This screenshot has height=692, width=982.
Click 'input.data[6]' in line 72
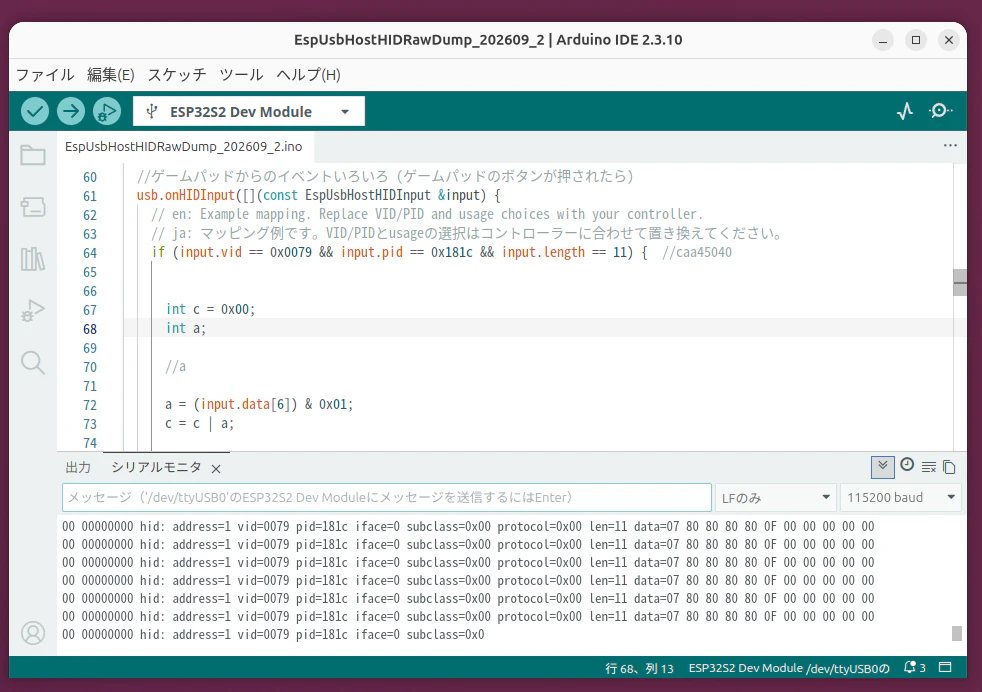pyautogui.click(x=245, y=405)
